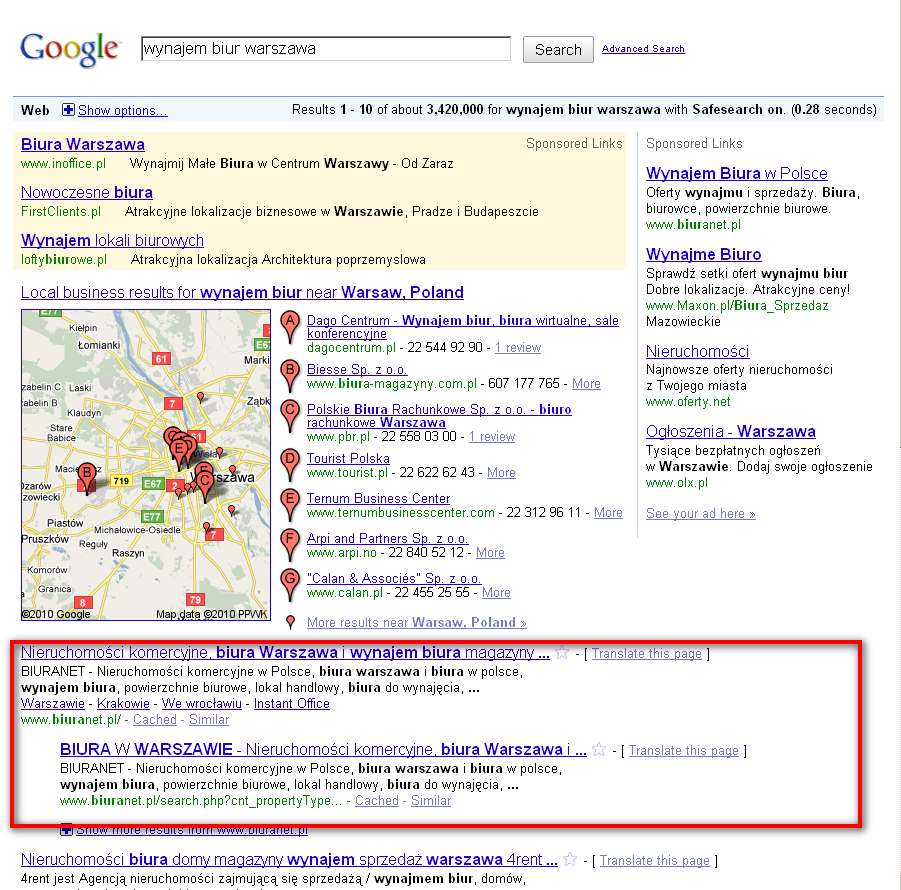
Task: Click See your ad here link
Action: click(700, 514)
